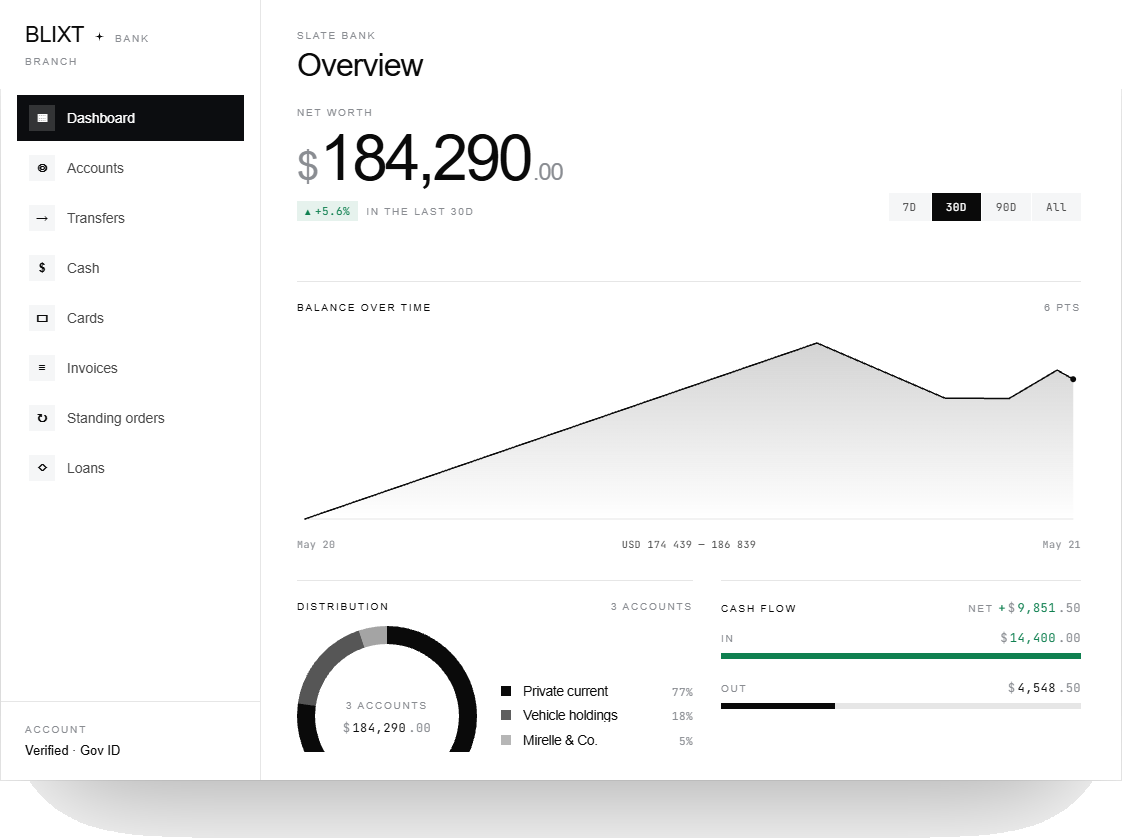Viewport: 1122px width, 838px height.
Task: Click the Transfers arrow icon
Action: point(42,218)
